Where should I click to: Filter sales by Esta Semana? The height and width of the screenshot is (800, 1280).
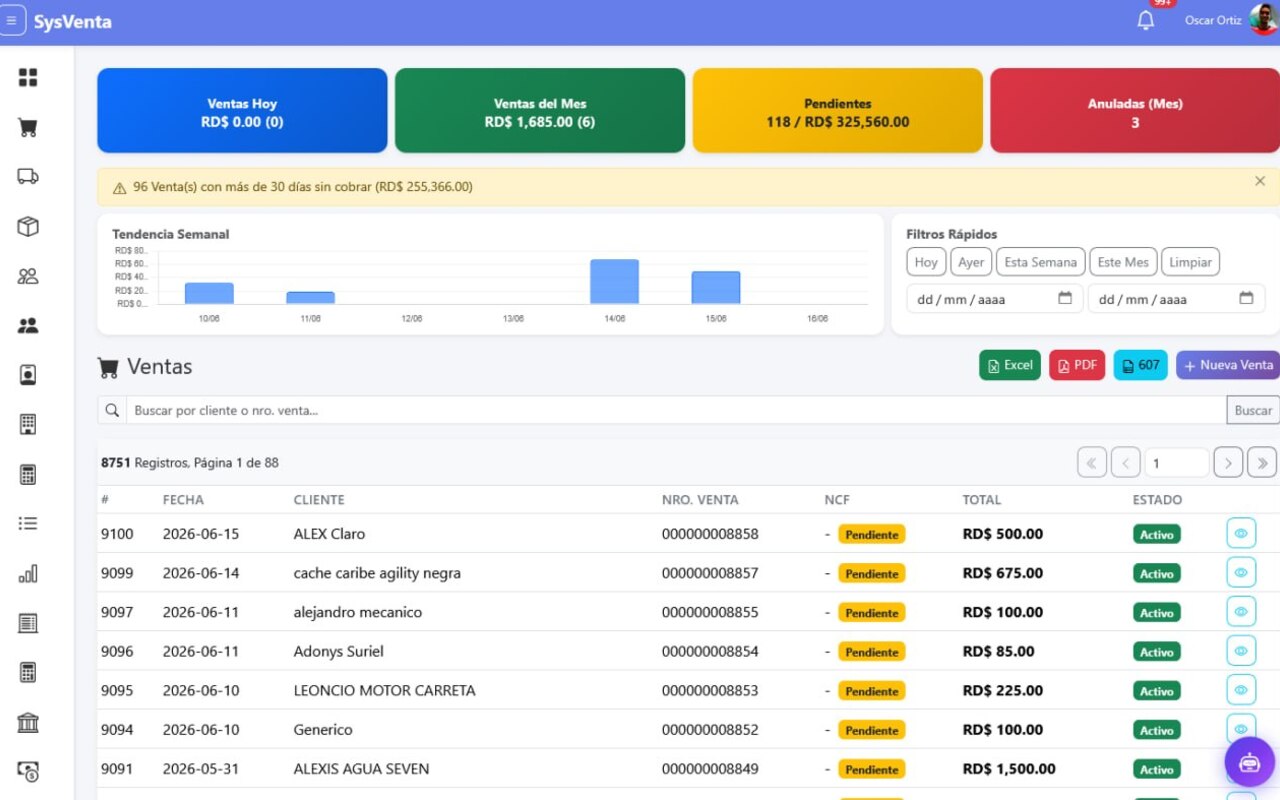pyautogui.click(x=1040, y=262)
